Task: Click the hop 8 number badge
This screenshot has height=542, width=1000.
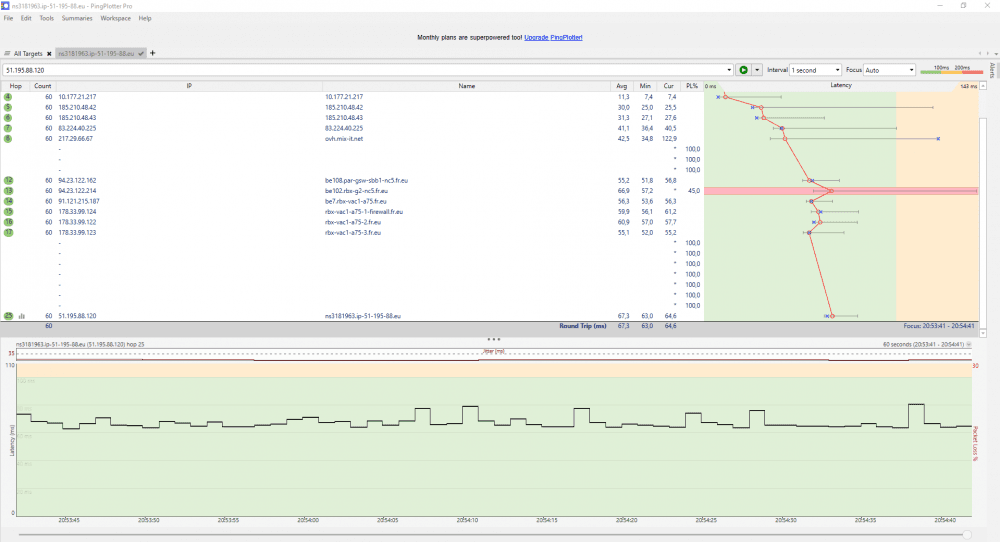Action: click(x=8, y=138)
